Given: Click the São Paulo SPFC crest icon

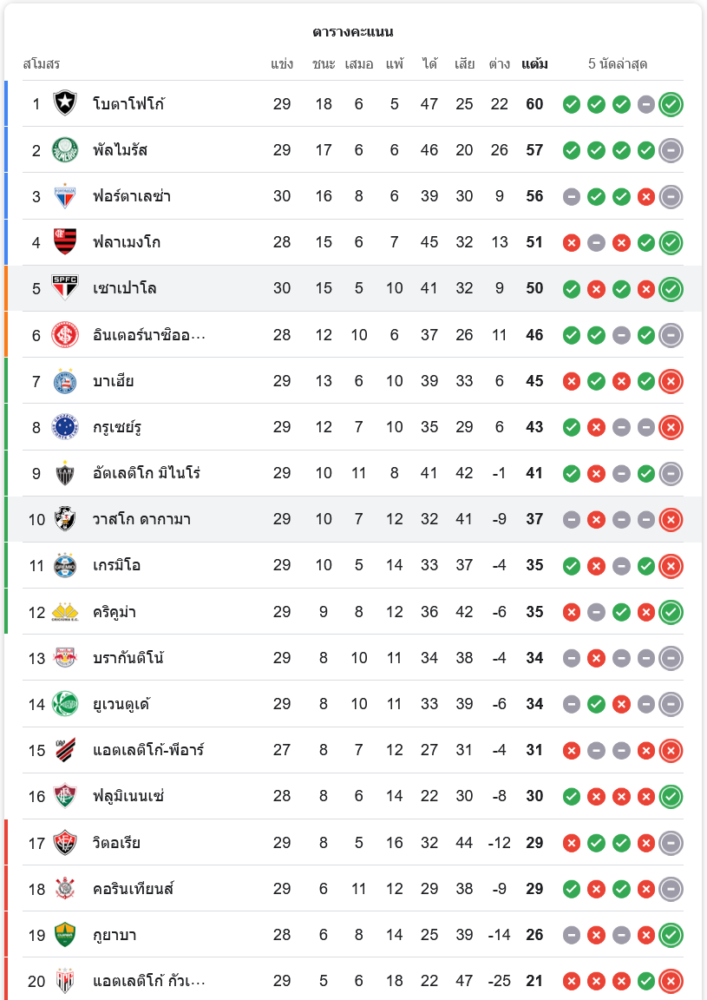Looking at the screenshot, I should tap(65, 288).
